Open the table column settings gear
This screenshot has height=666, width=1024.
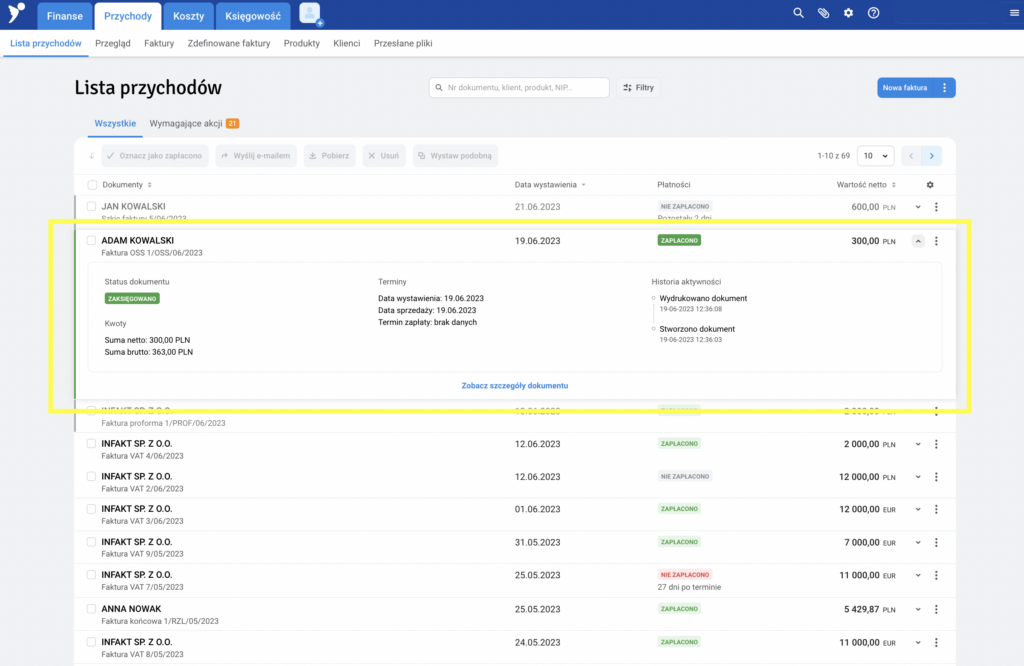click(931, 185)
